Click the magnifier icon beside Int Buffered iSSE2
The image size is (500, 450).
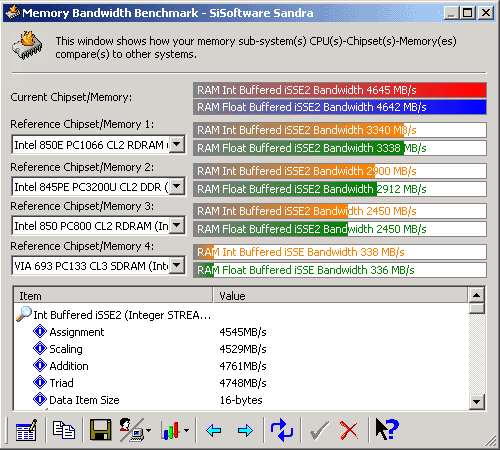pos(24,314)
